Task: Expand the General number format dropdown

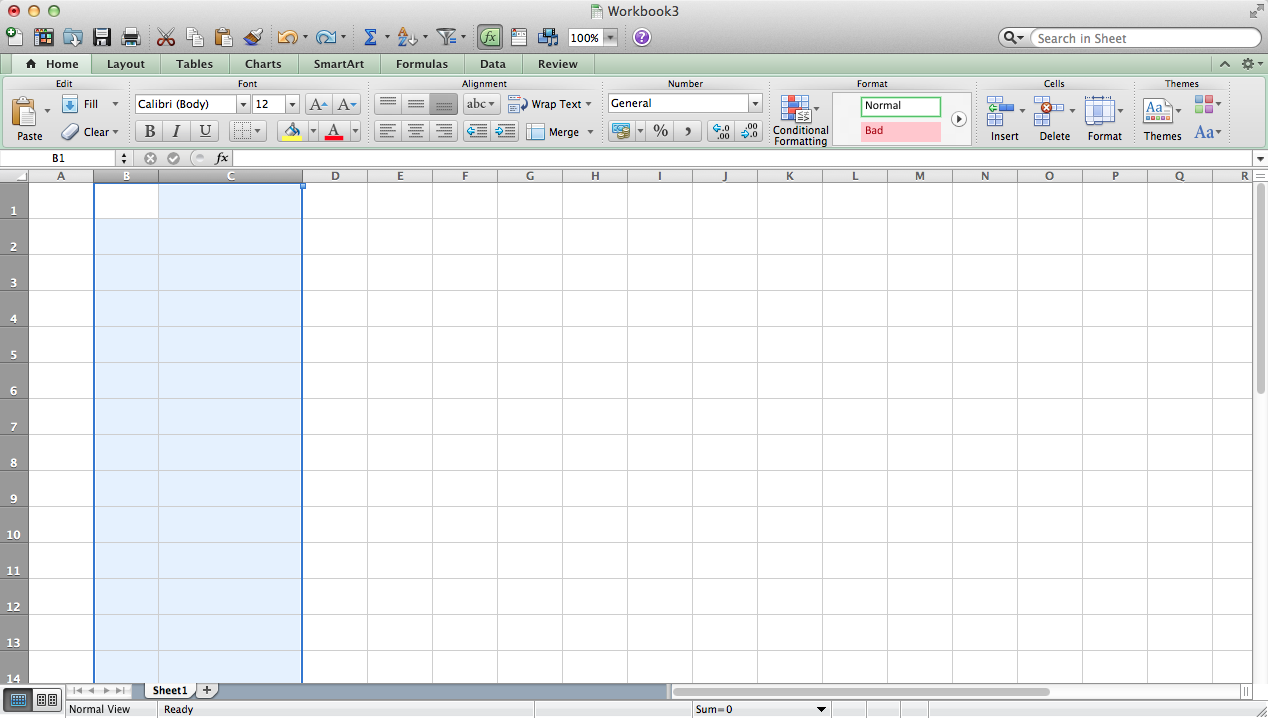Action: pos(754,103)
